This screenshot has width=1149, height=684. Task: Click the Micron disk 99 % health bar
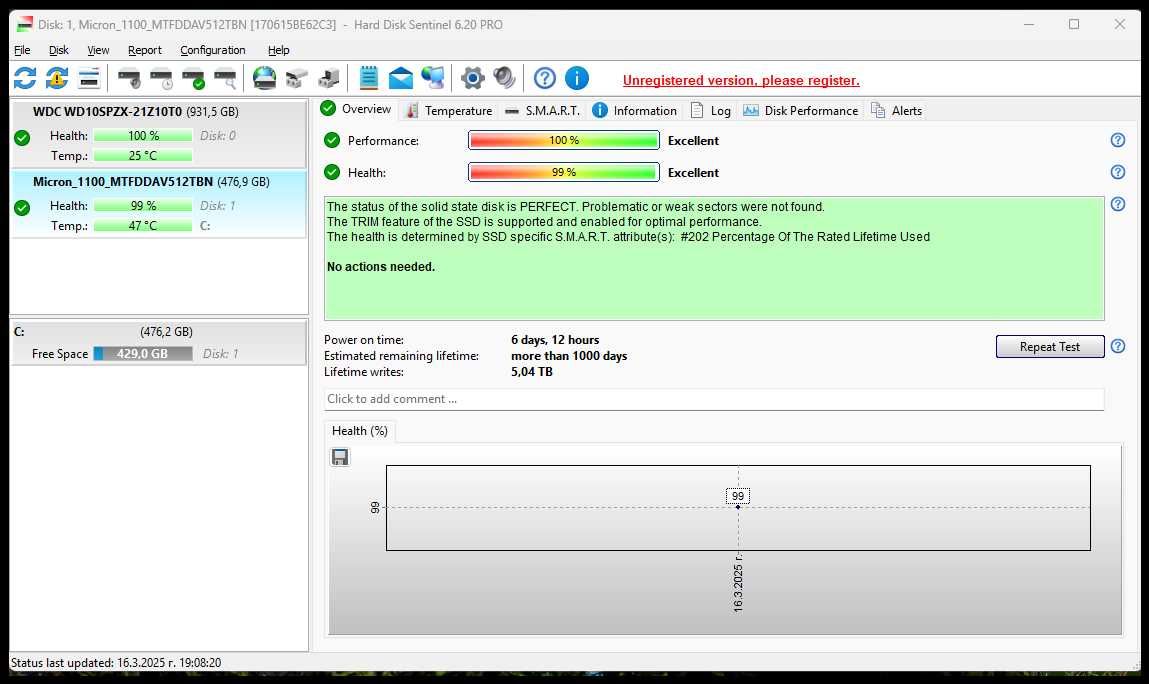pos(143,206)
